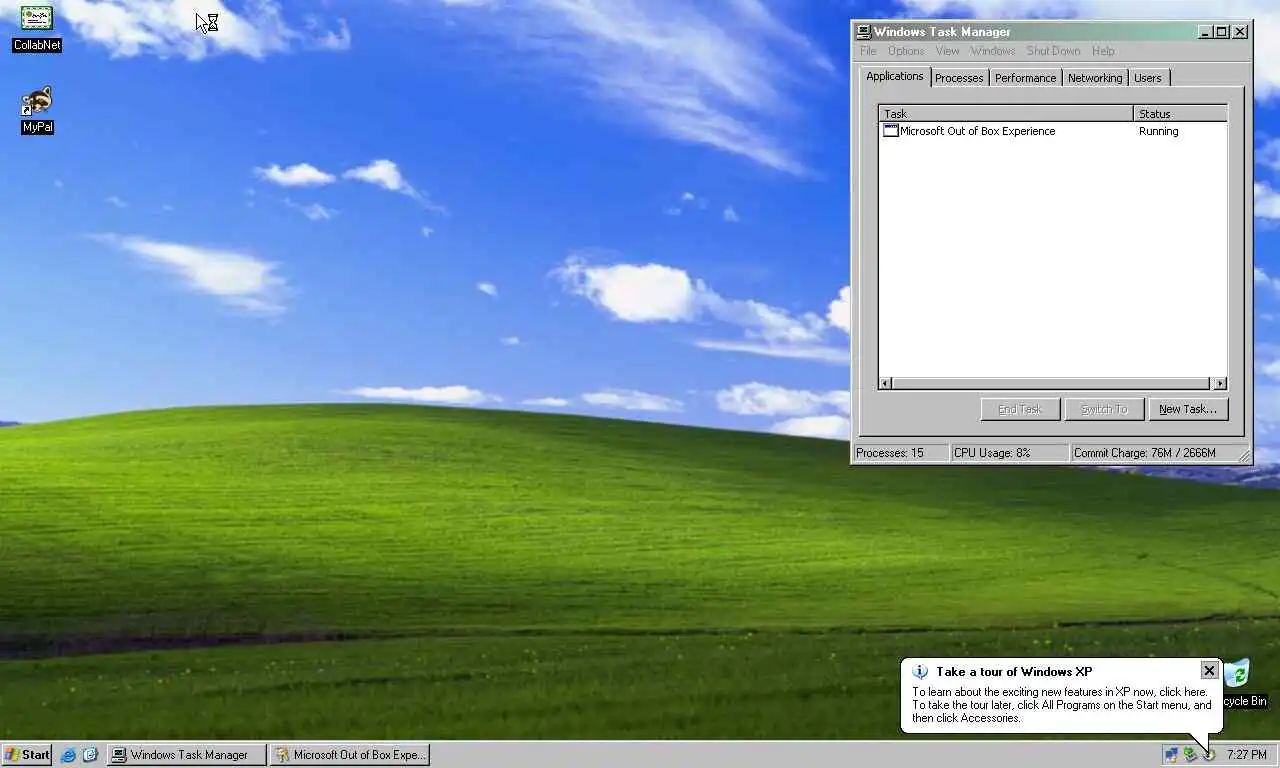Click the Task Manager title bar icon

864,32
